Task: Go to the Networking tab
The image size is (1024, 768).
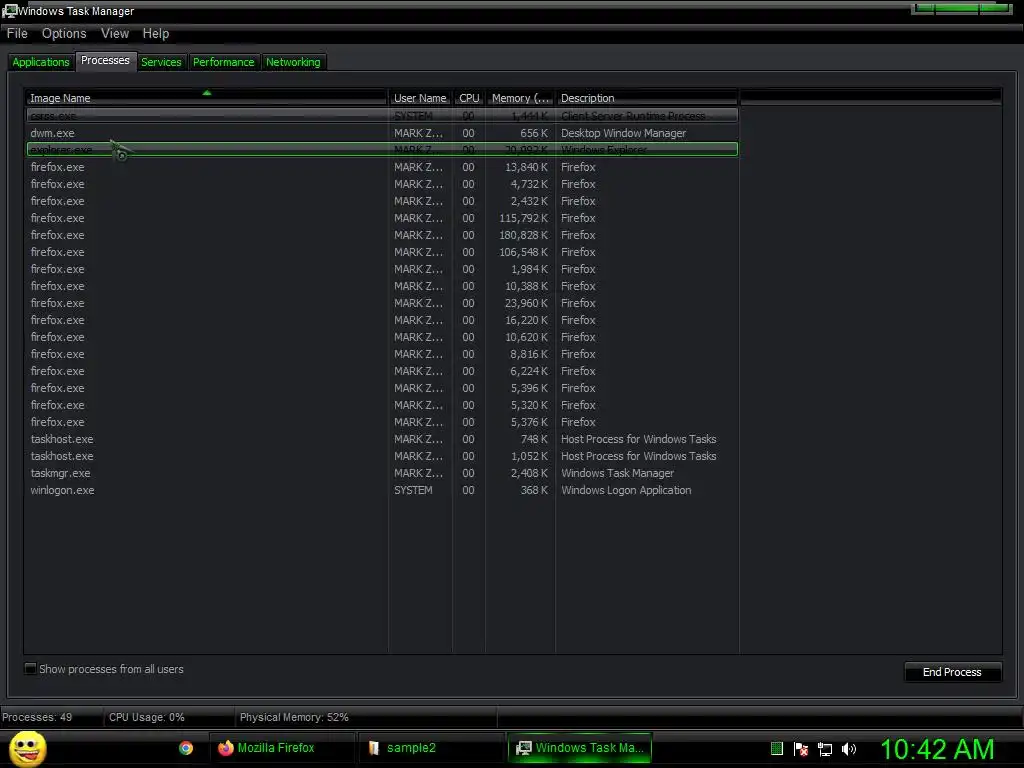Action: click(293, 62)
